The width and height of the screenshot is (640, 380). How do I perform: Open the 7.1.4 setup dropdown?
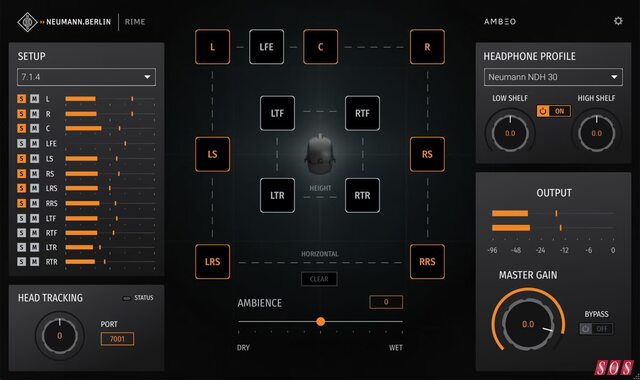pyautogui.click(x=87, y=77)
